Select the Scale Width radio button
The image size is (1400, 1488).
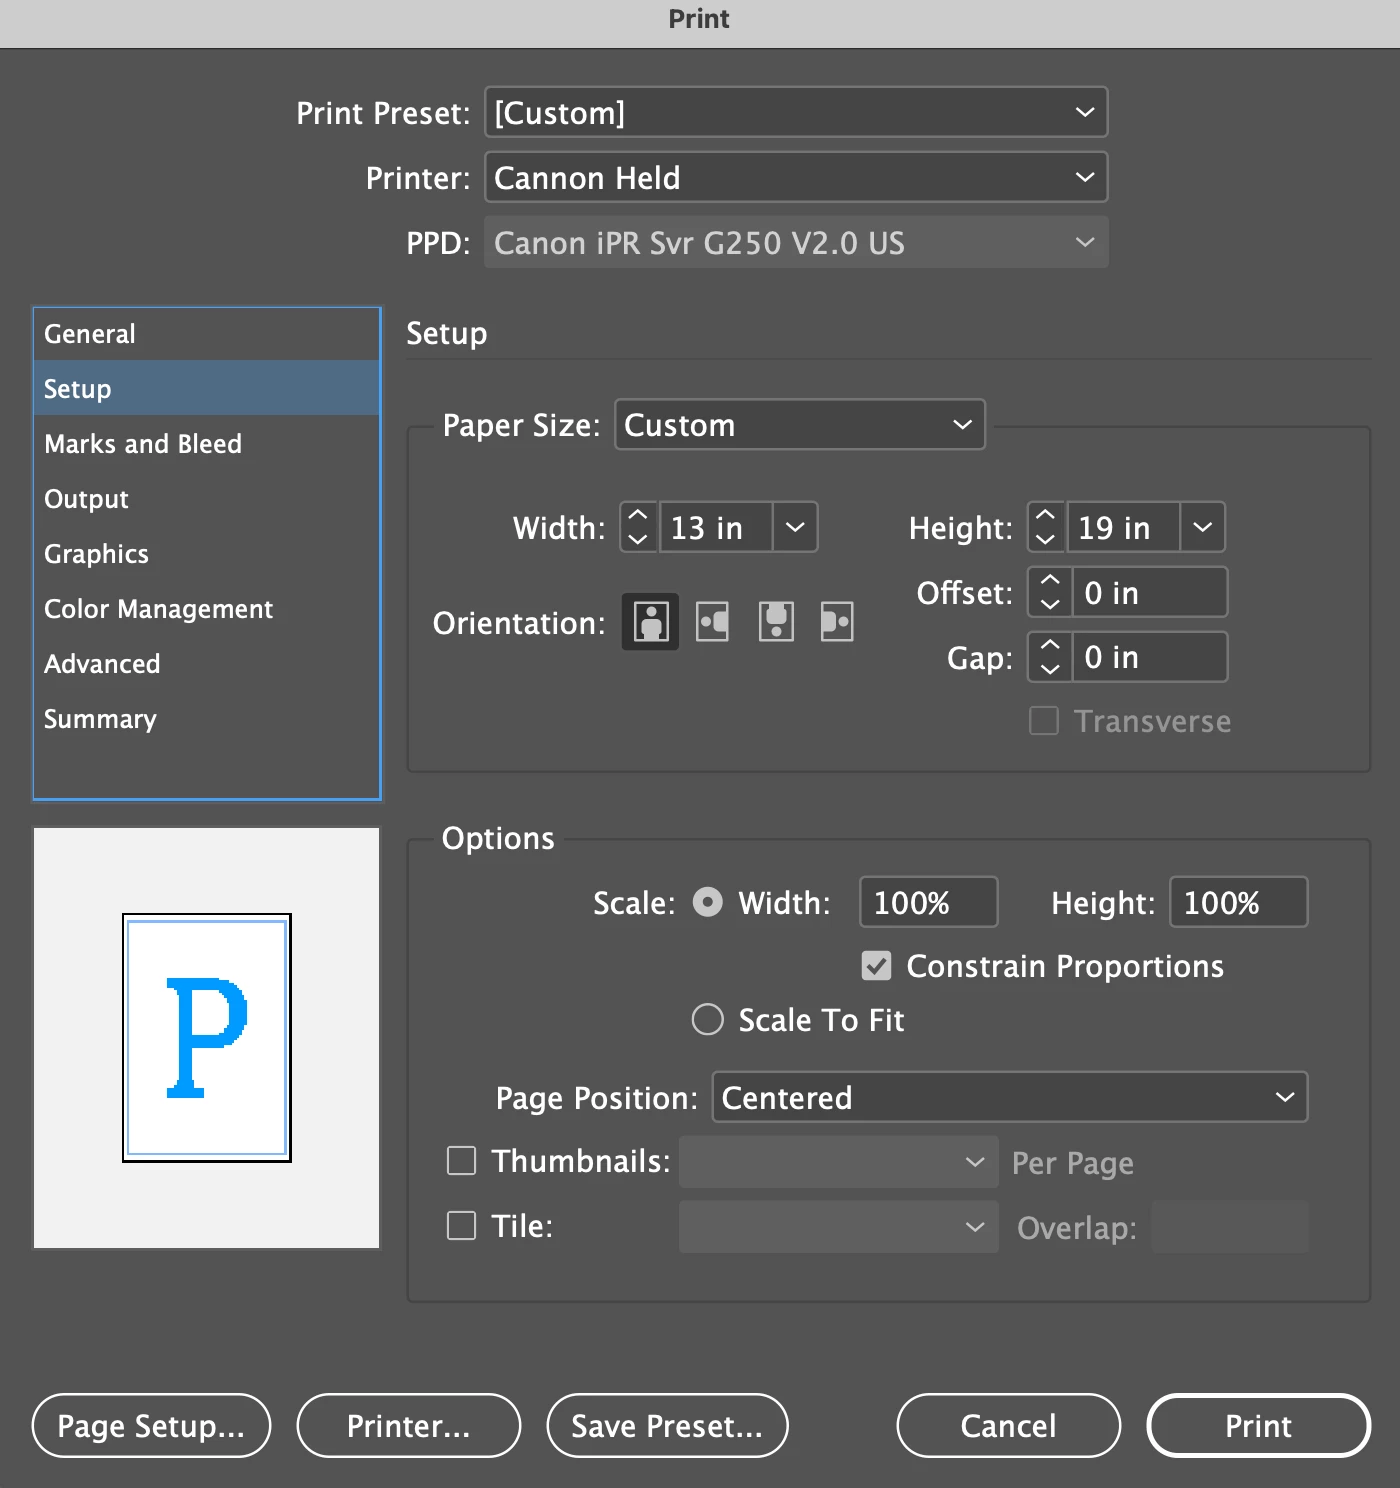click(x=708, y=903)
